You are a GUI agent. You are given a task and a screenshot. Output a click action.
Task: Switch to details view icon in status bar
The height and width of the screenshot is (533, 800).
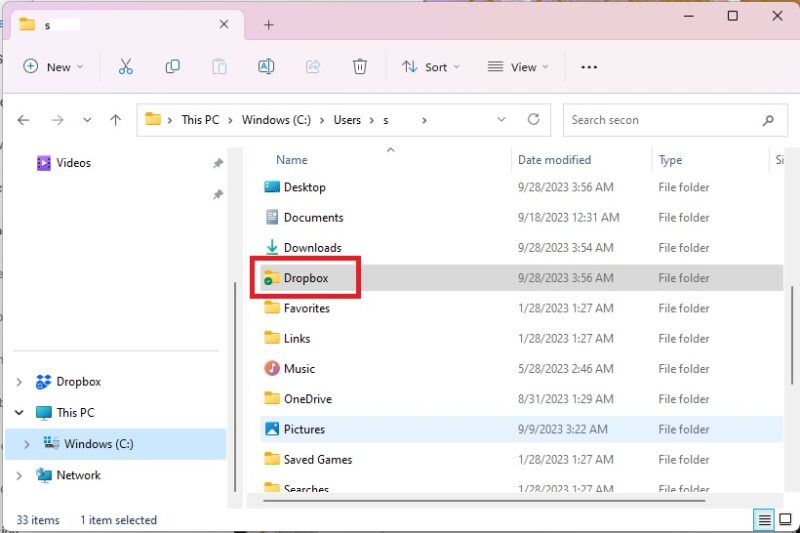click(x=764, y=520)
